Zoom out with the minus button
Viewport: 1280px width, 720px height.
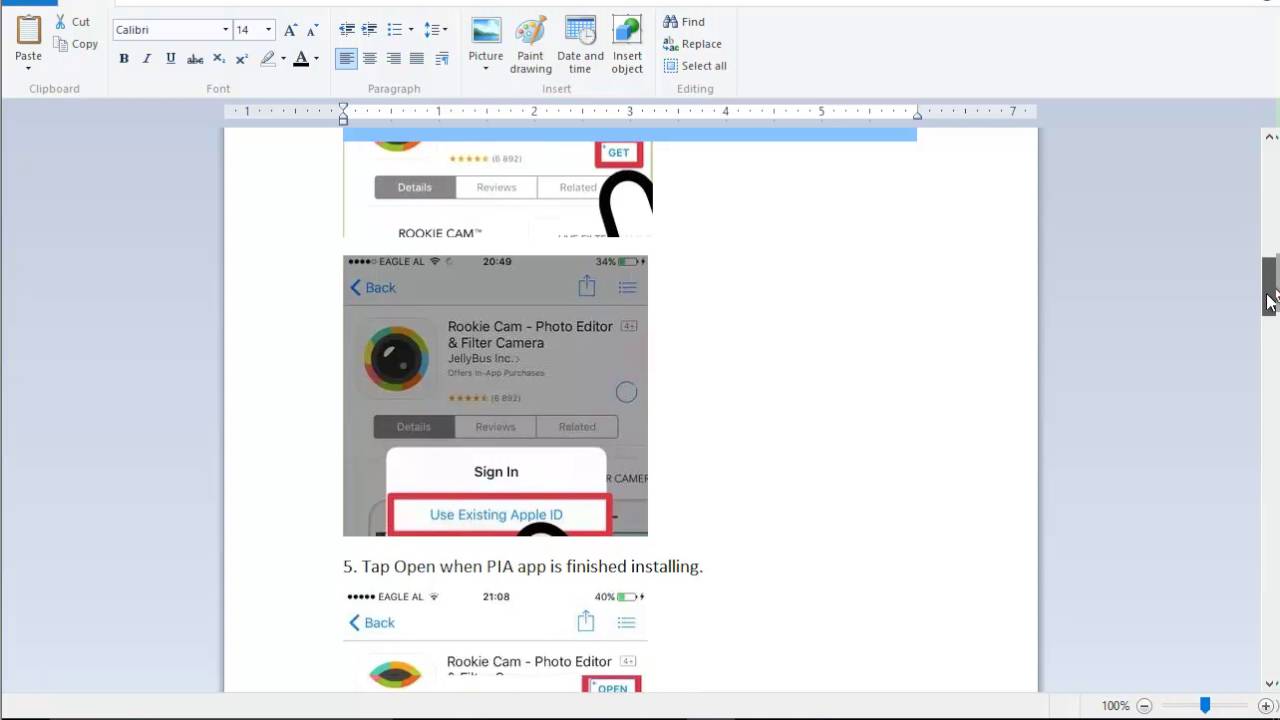1144,706
